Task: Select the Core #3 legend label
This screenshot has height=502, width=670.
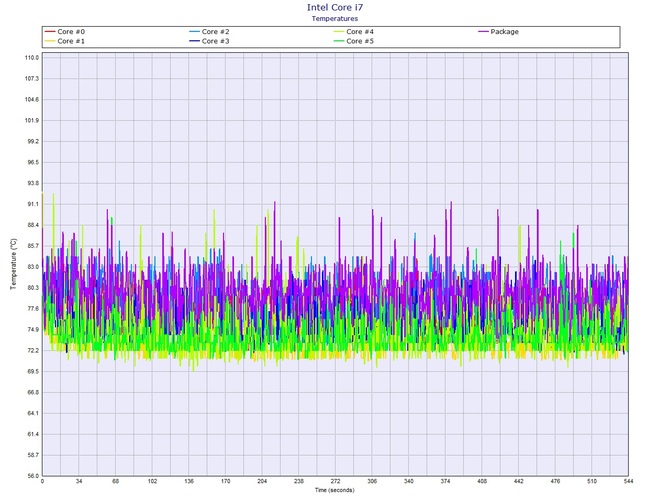Action: [x=215, y=41]
